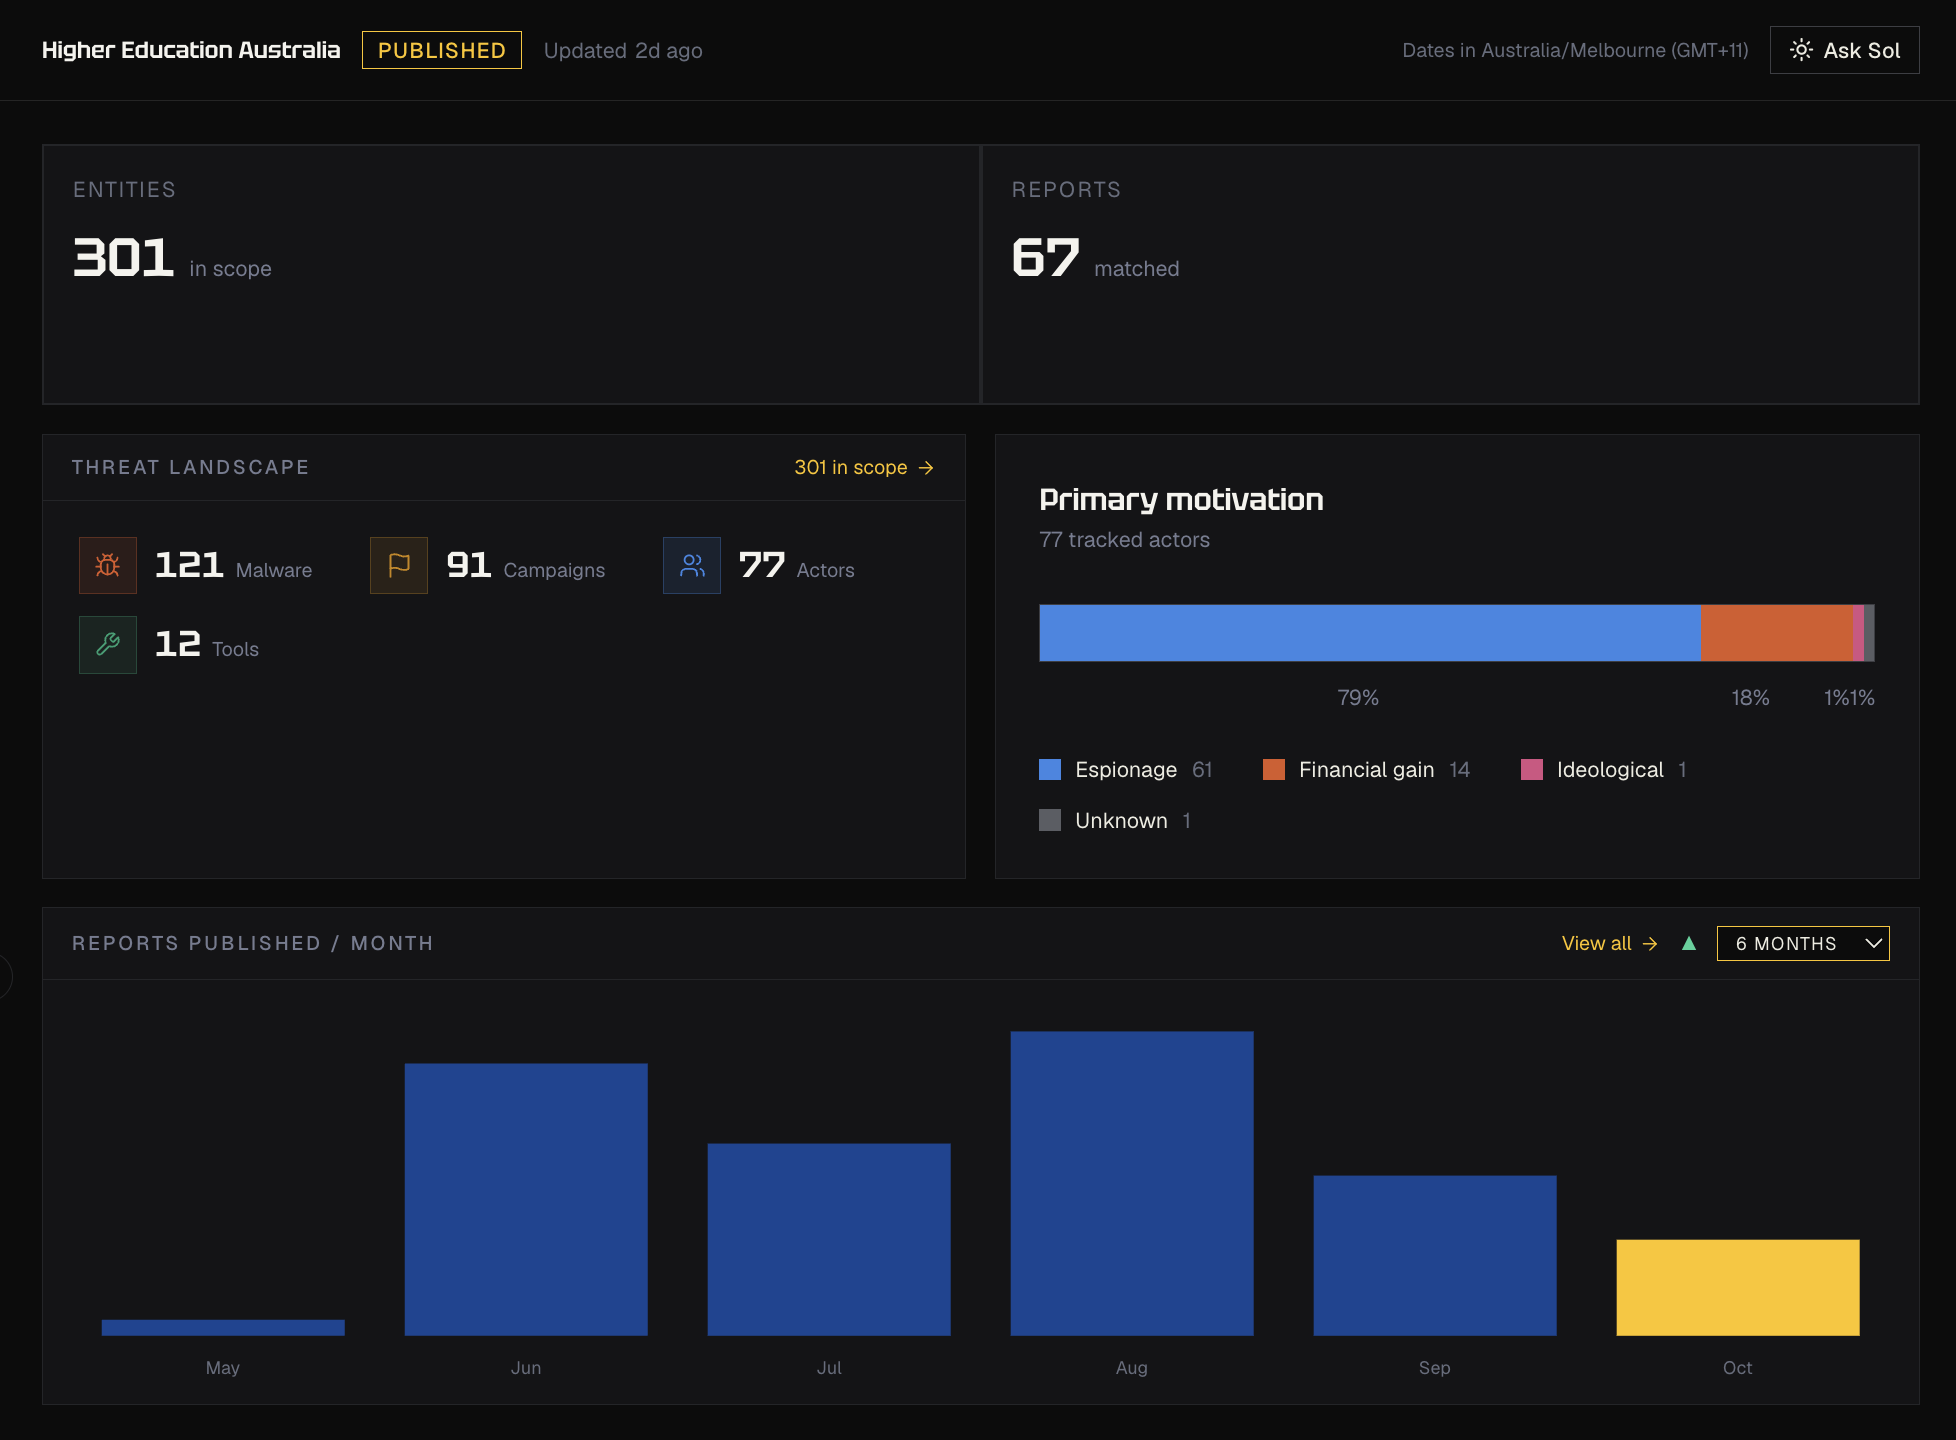
Task: Click the 79% percentage label
Action: click(x=1358, y=697)
